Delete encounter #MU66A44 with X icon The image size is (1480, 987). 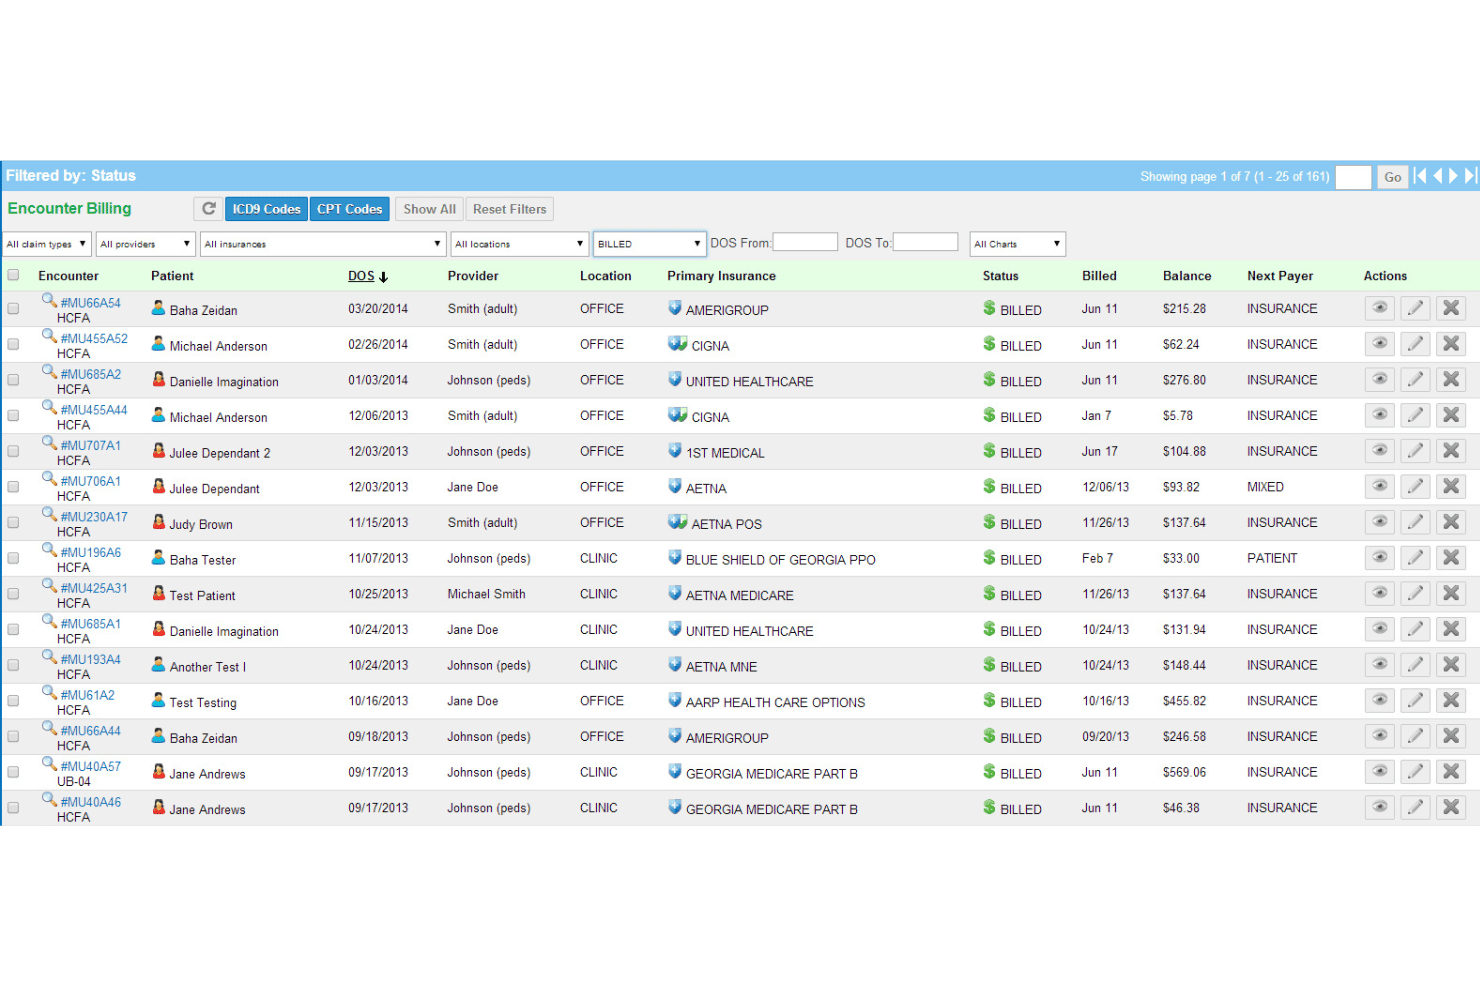click(1451, 736)
